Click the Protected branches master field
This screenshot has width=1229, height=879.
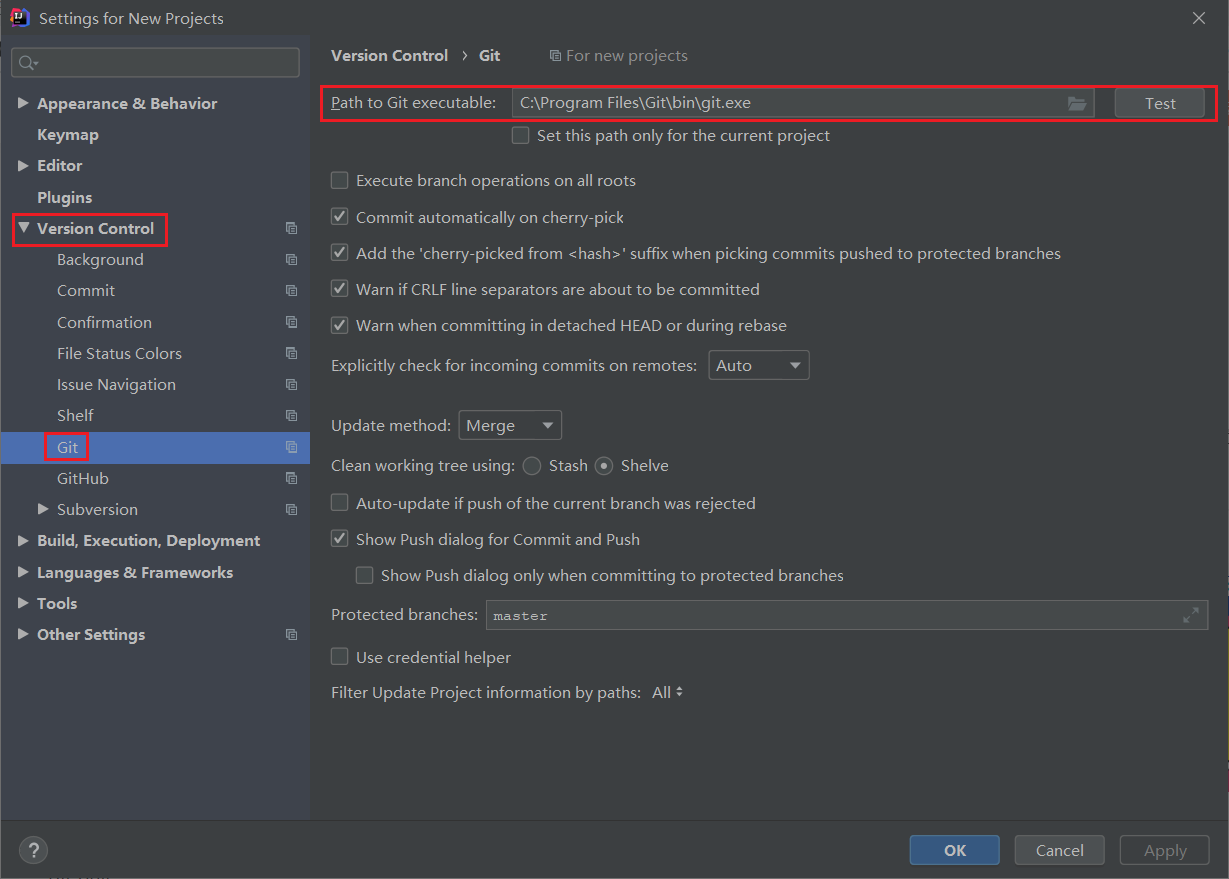tap(847, 615)
